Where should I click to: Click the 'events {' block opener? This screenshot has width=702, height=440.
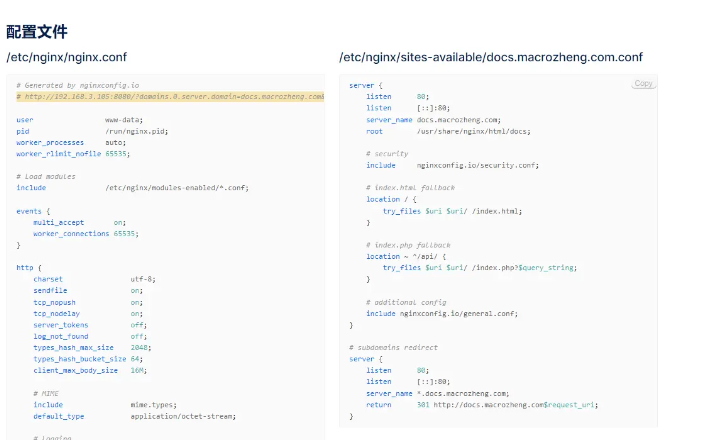[33, 211]
